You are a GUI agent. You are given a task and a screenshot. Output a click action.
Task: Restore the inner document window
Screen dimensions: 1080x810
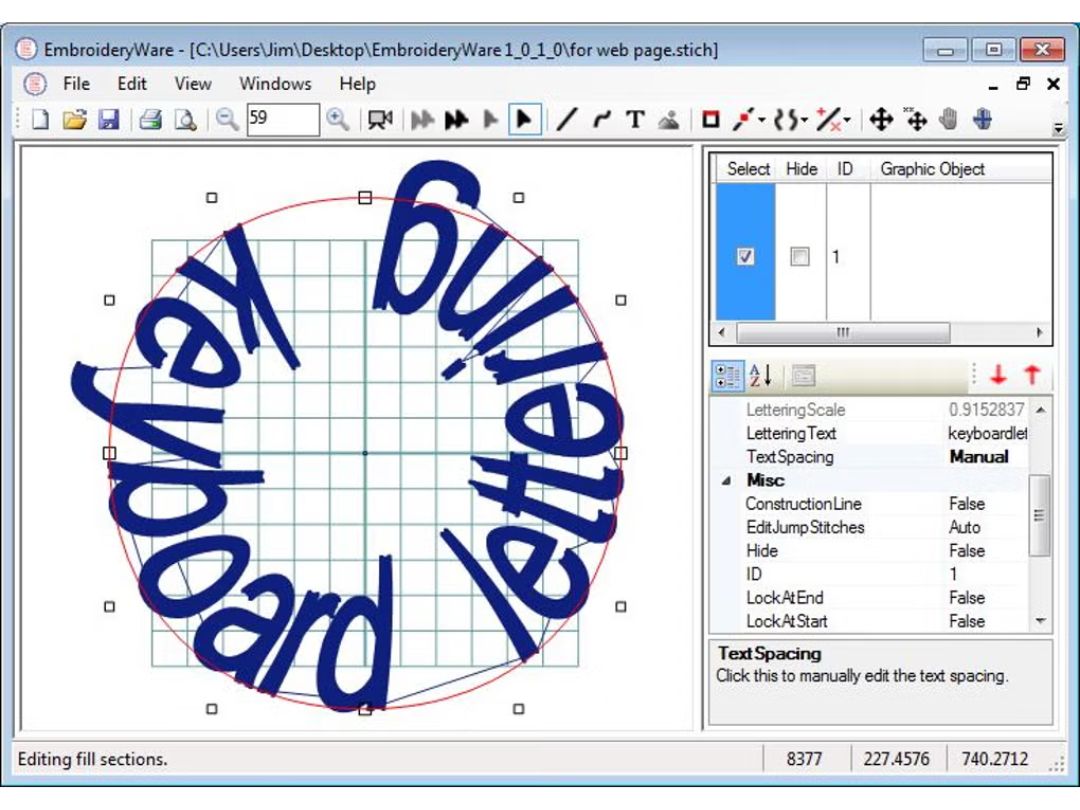1023,84
